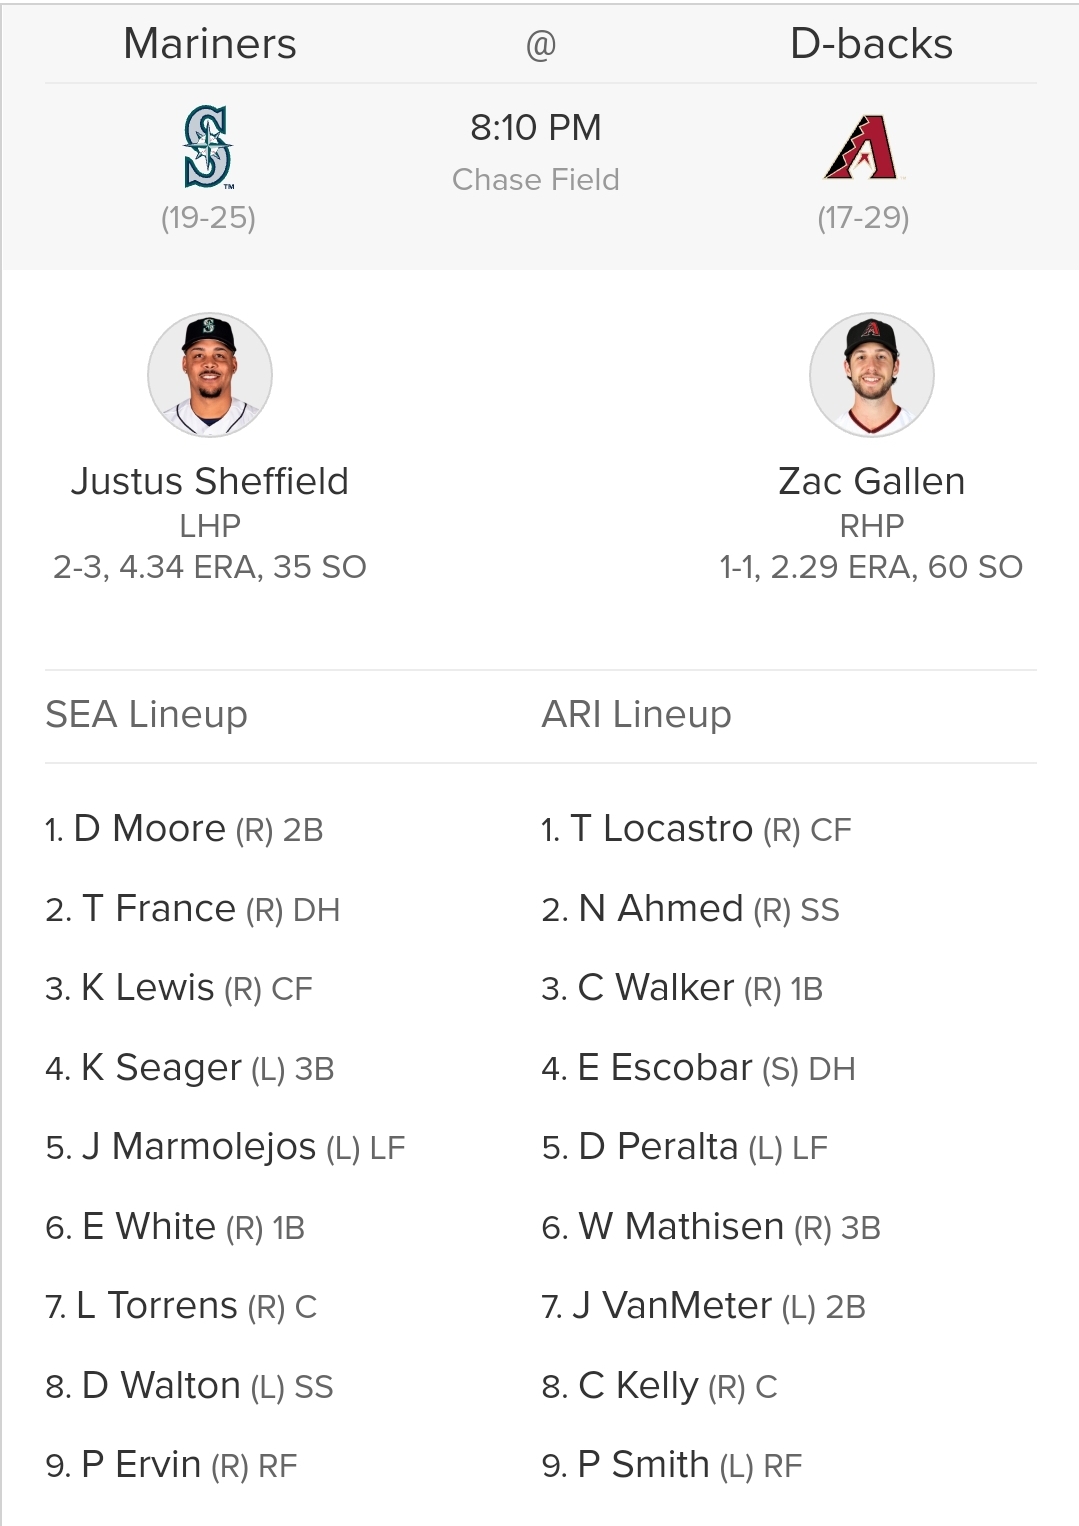The width and height of the screenshot is (1079, 1526).
Task: Open W Mathisen third baseman entry
Action: (711, 1227)
